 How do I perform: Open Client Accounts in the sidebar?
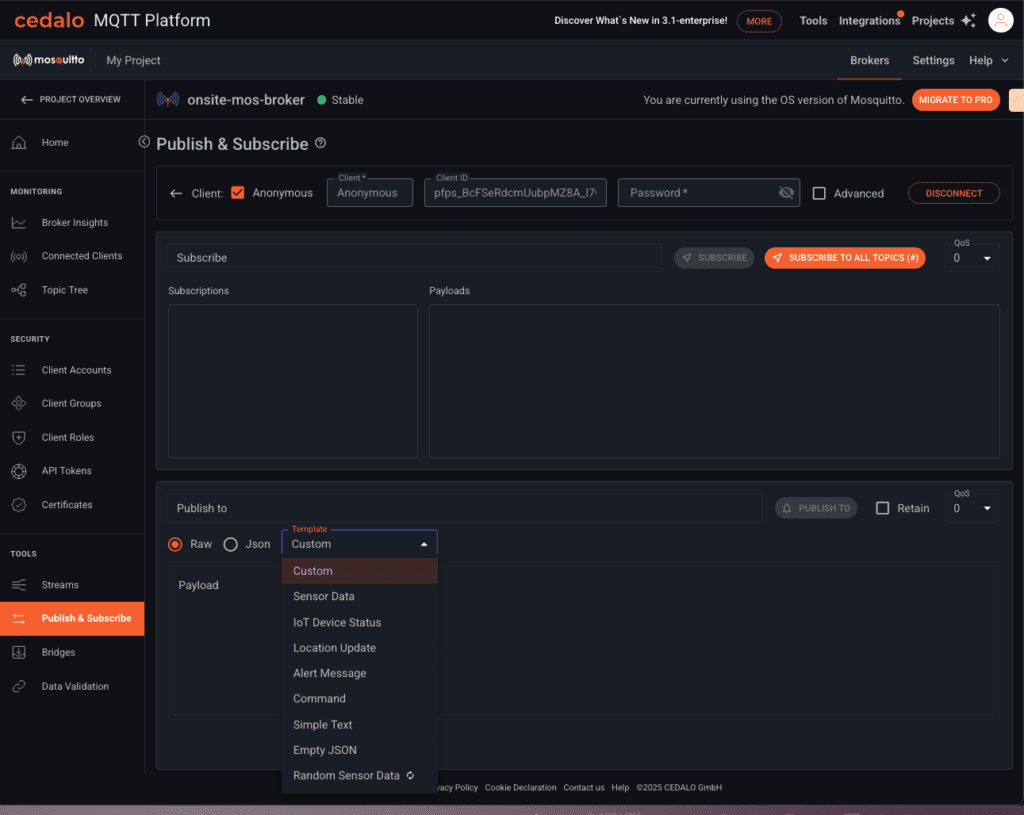(x=74, y=369)
